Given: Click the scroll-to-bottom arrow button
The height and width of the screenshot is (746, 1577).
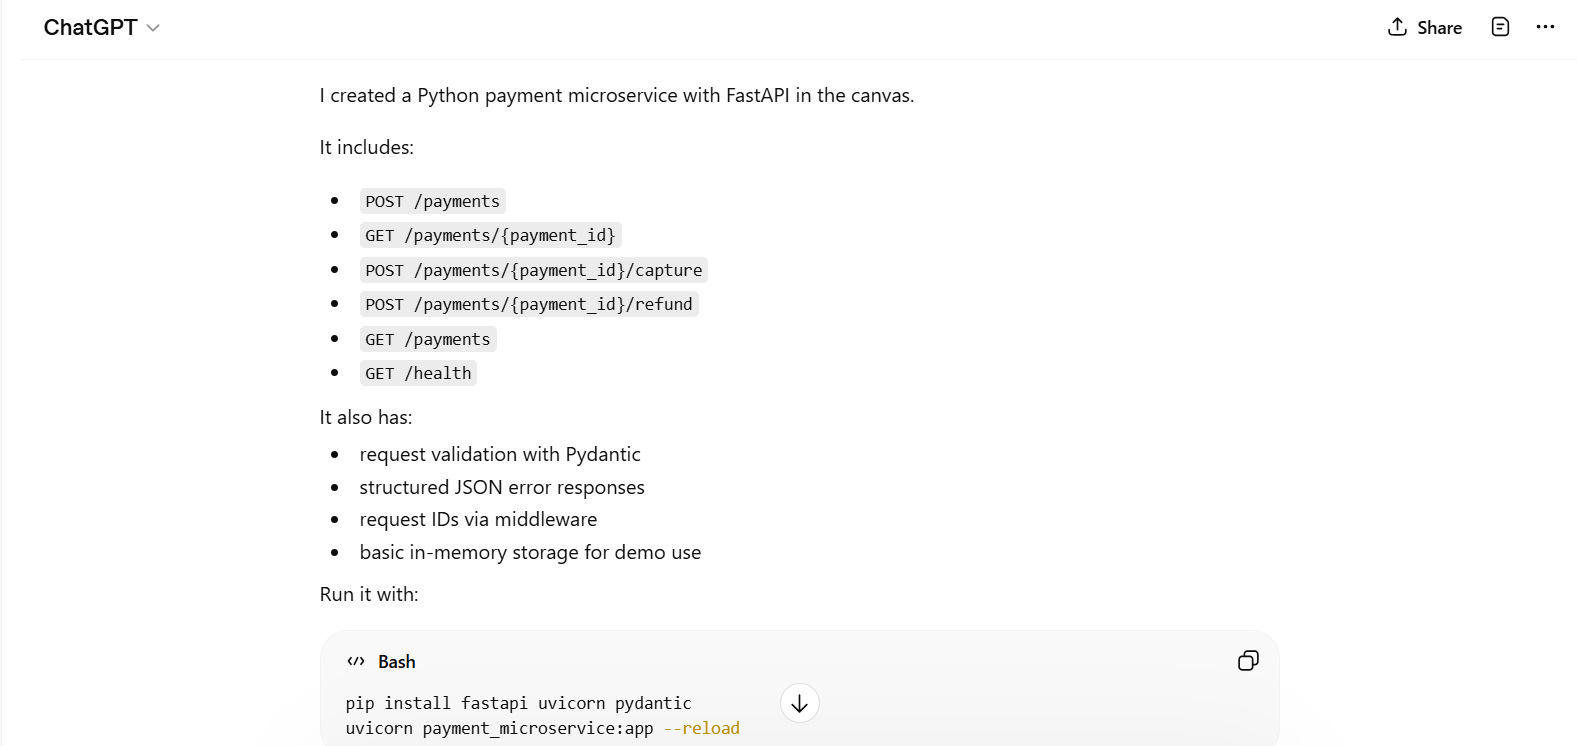Looking at the screenshot, I should coord(799,703).
